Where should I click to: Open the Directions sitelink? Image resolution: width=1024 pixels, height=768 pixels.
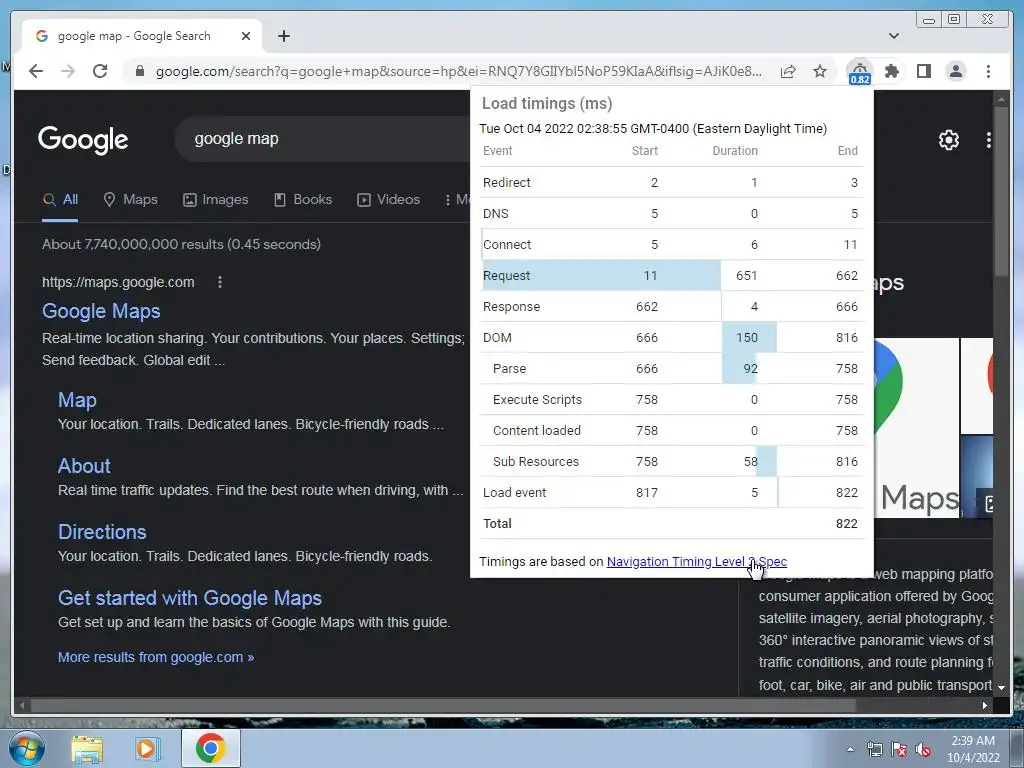102,532
